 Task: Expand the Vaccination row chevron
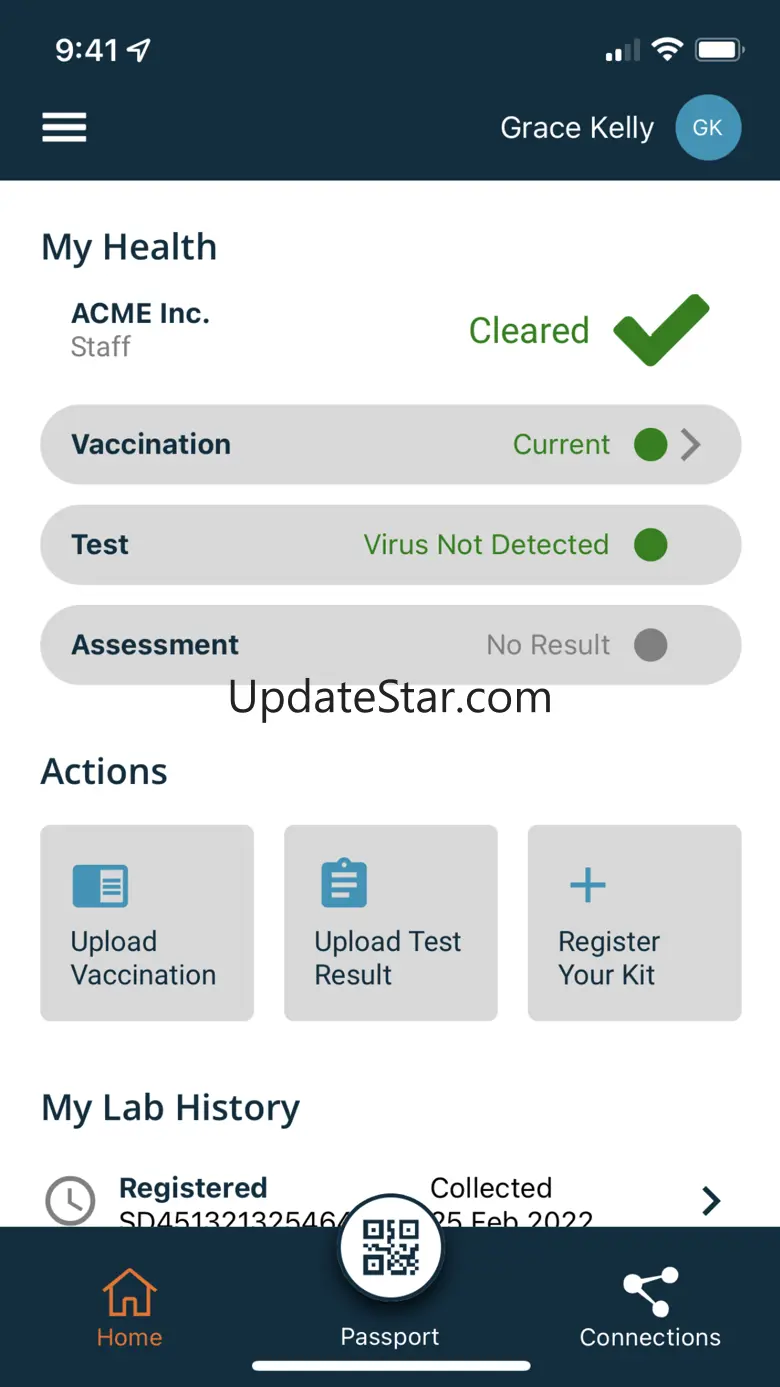(691, 445)
